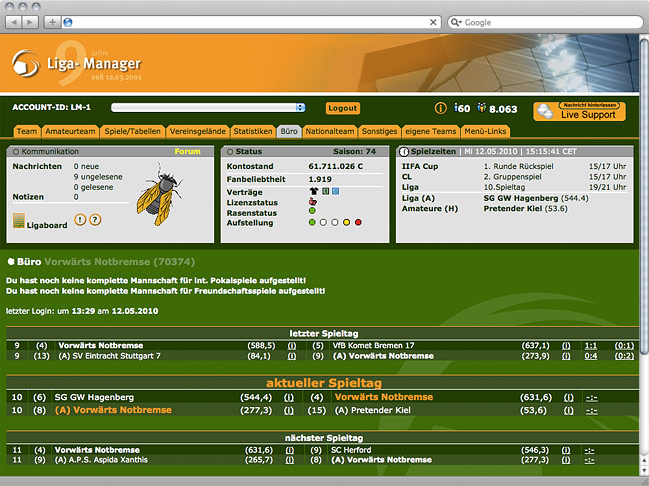The height and width of the screenshot is (486, 649).
Task: Click the globe site icon in address bar
Action: [68, 22]
